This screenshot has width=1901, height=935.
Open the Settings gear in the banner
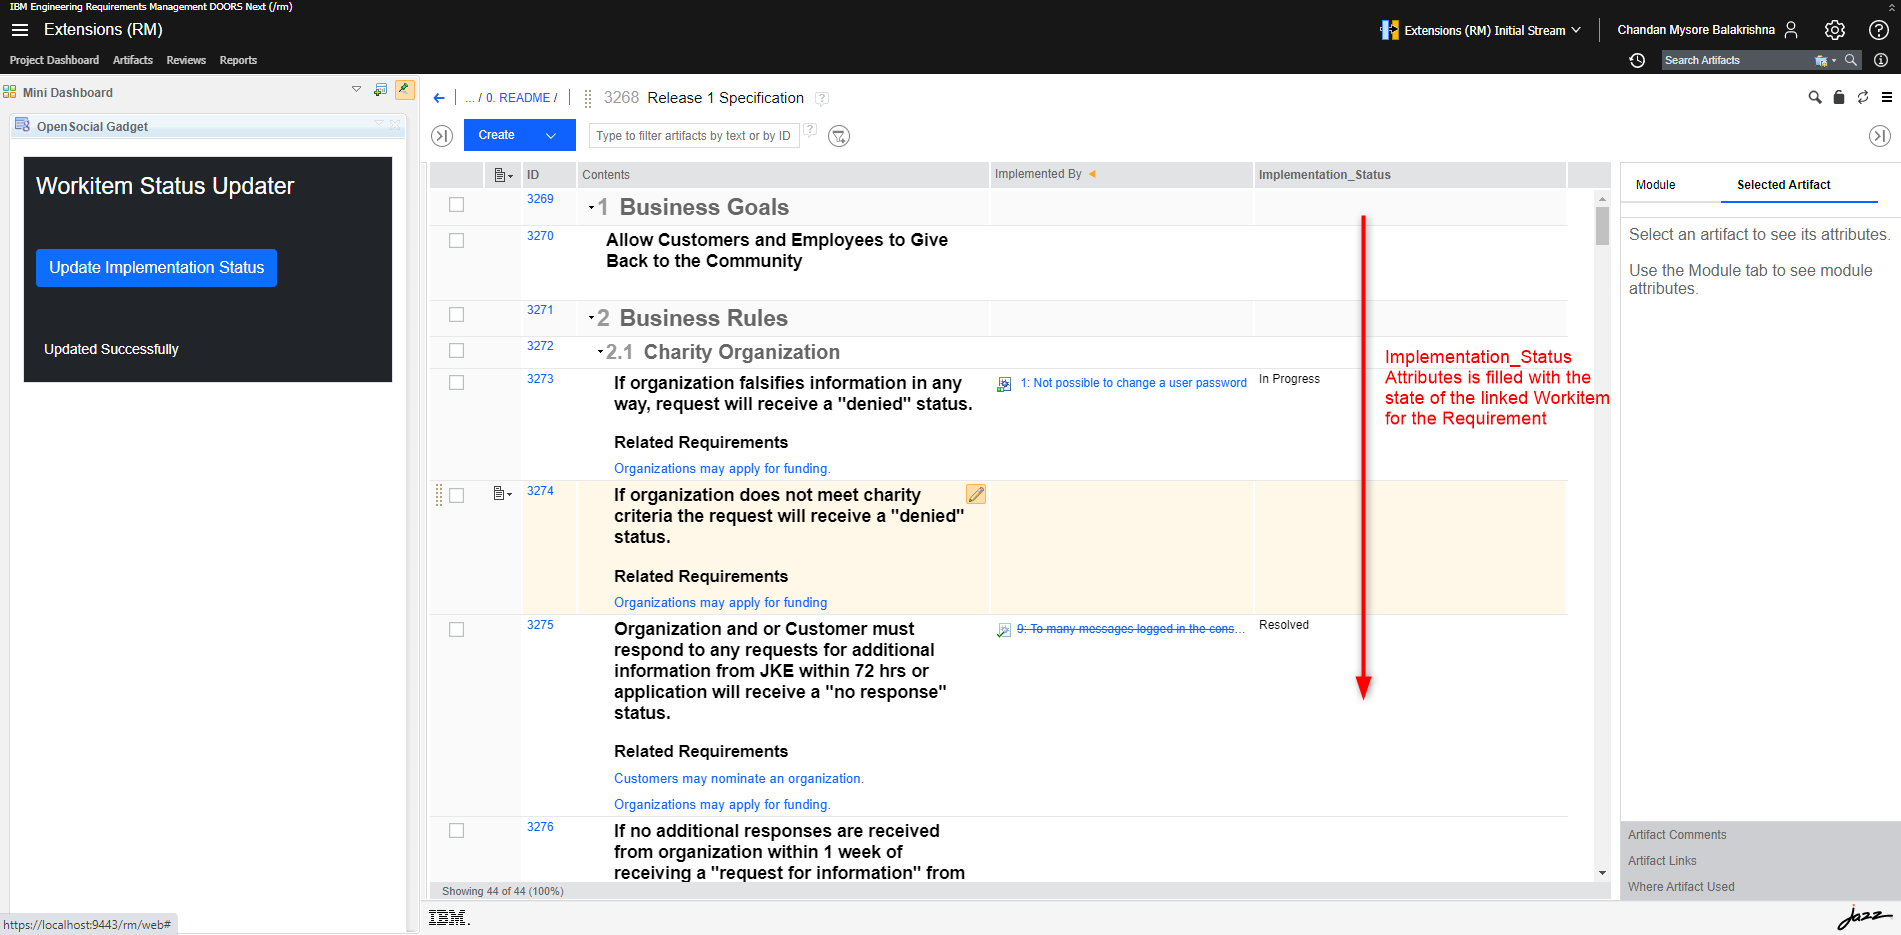click(x=1835, y=30)
